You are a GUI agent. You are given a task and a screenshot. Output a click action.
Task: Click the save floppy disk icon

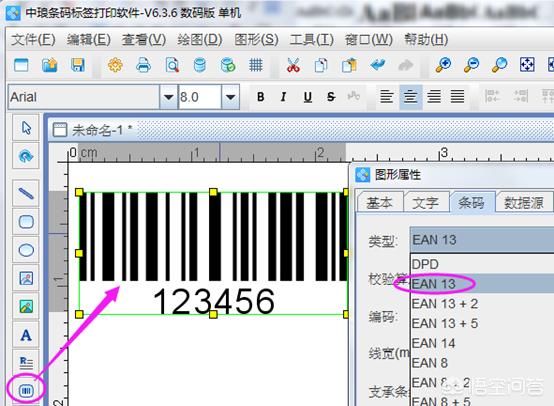coord(78,65)
